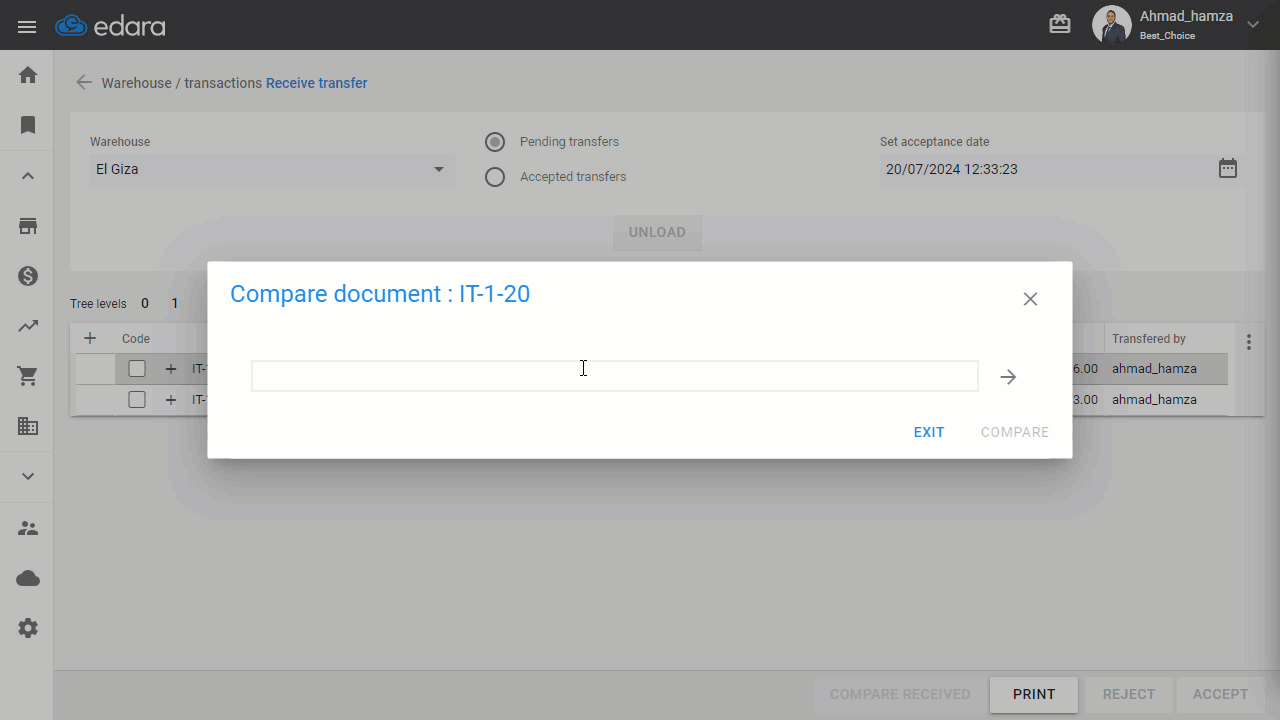The image size is (1280, 720).
Task: Click the EXIT button in the dialog
Action: (x=929, y=432)
